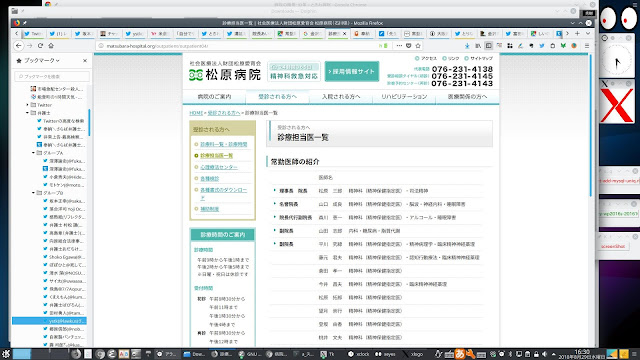Open the リハビリテーション navigation tab
The width and height of the screenshot is (640, 360).
pos(404,97)
